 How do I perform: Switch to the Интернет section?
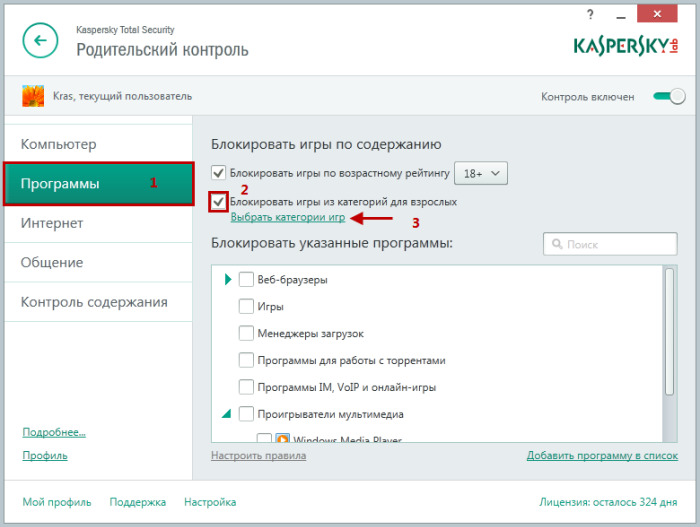click(x=98, y=223)
